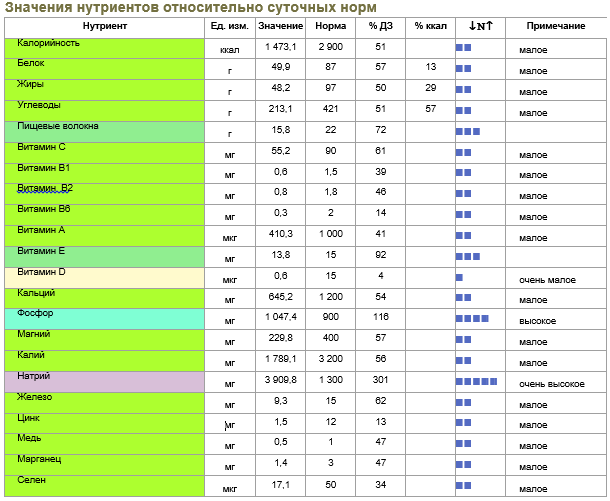Click the pale yellow Витамин D cell
The image size is (610, 501).
(102, 277)
